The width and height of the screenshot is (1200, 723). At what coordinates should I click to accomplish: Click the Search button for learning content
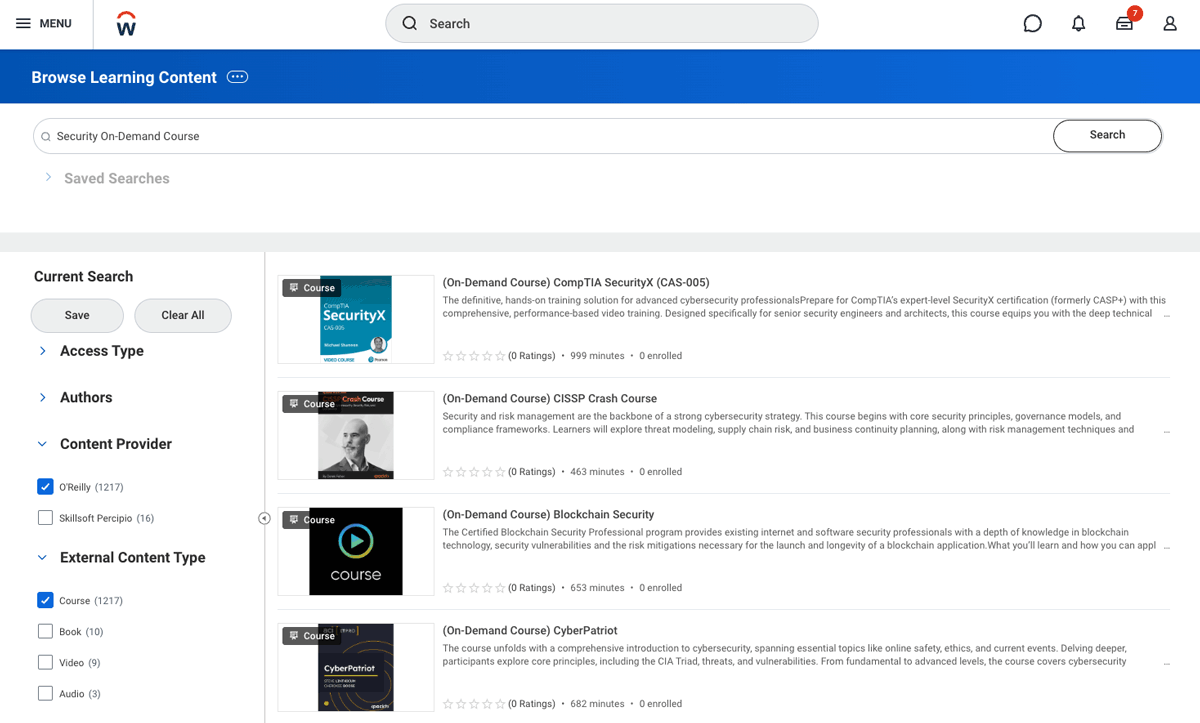coord(1107,135)
